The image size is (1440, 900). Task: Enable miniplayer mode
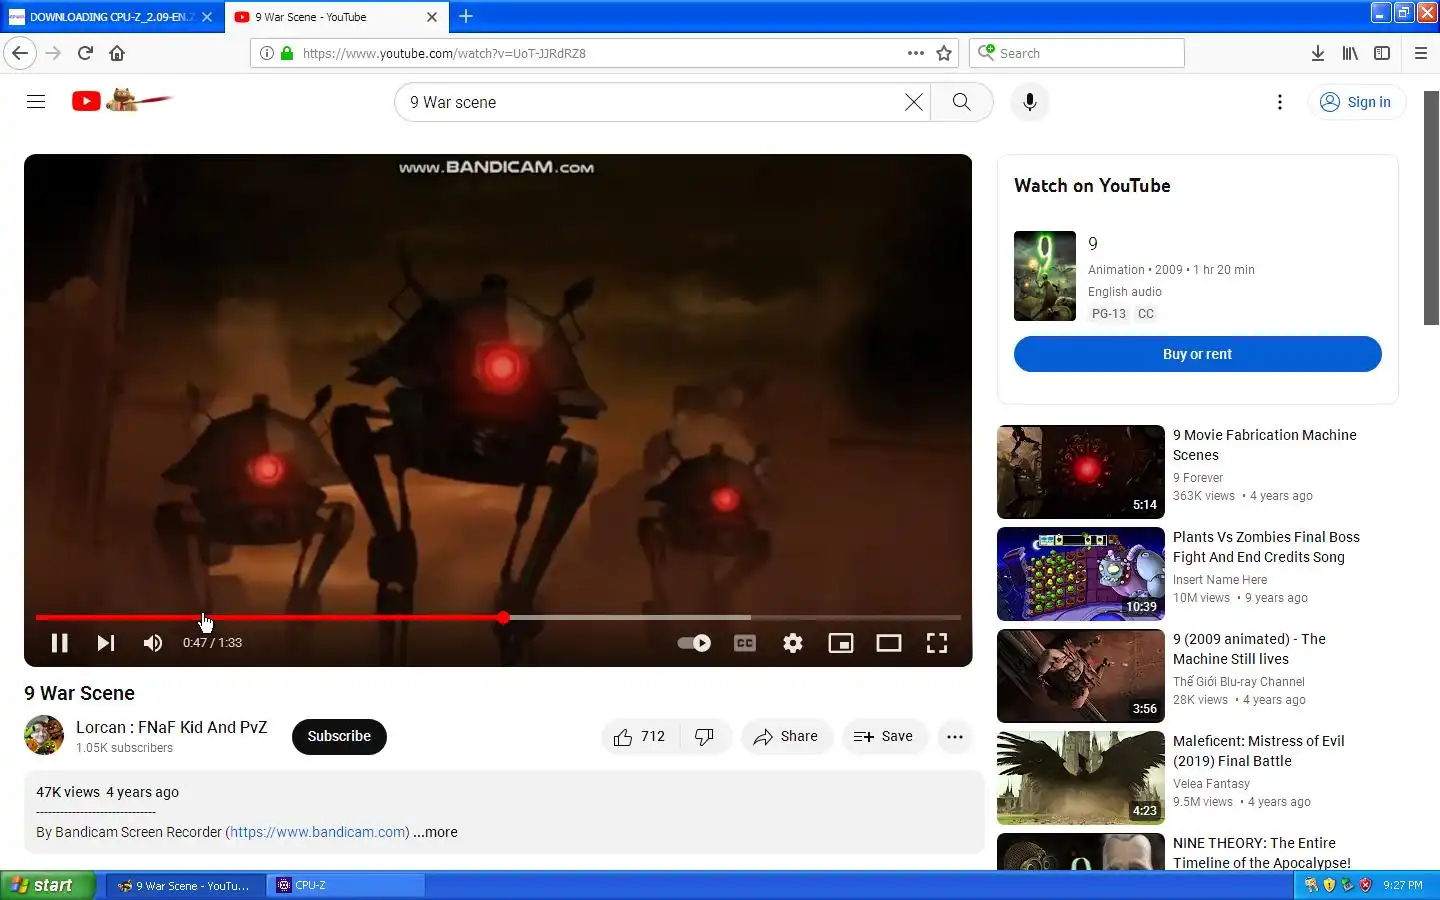841,643
